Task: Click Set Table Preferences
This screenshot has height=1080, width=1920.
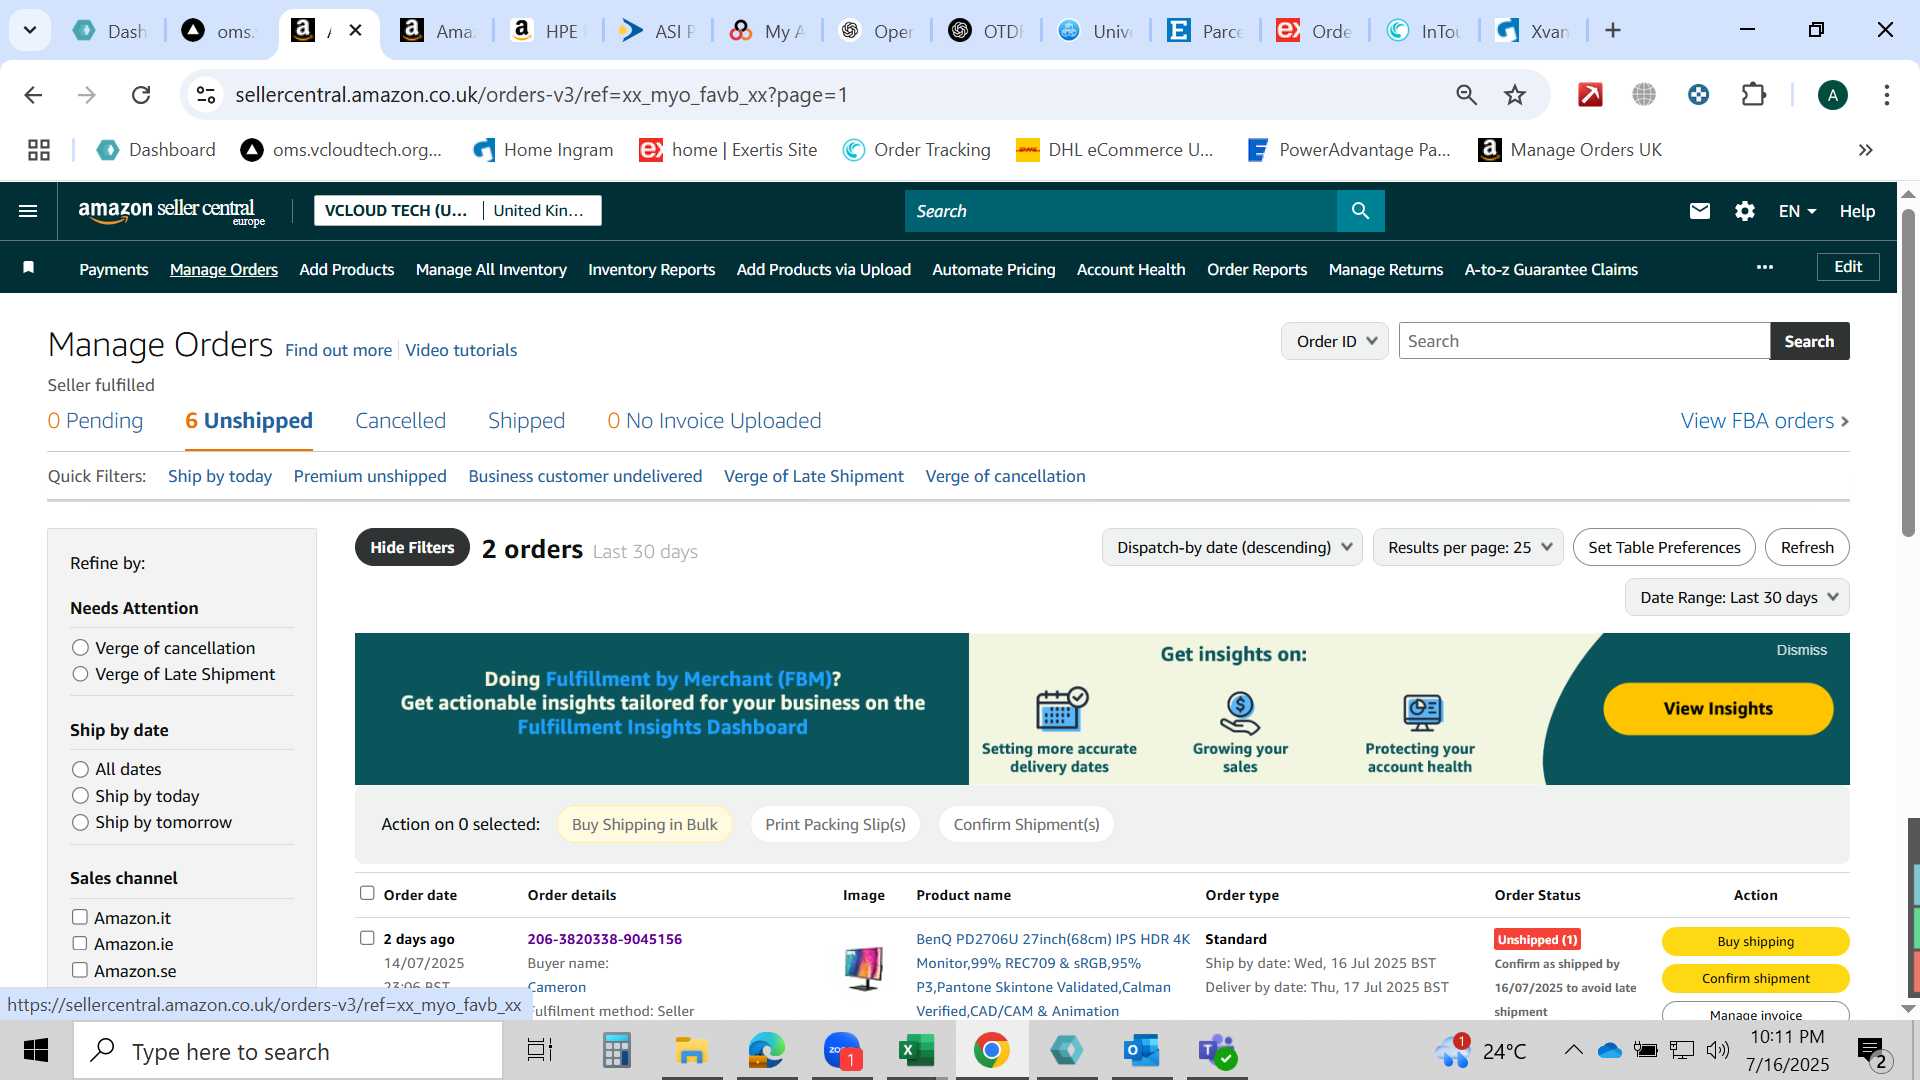Action: click(1663, 547)
